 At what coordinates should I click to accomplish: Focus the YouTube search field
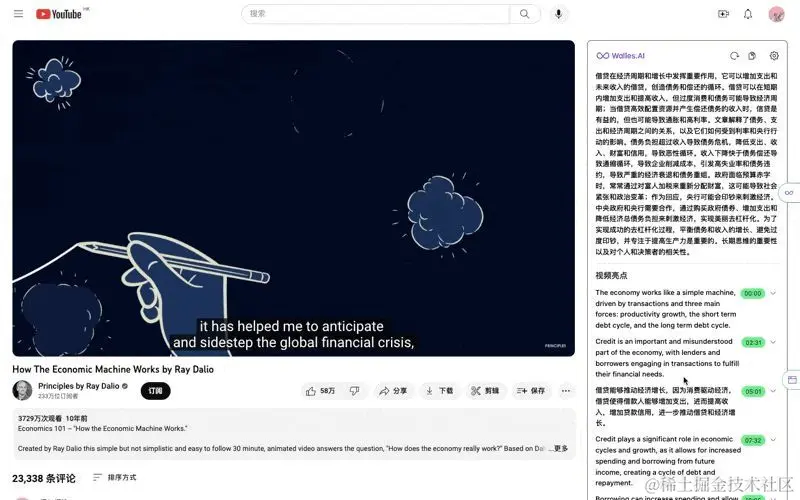[x=375, y=14]
